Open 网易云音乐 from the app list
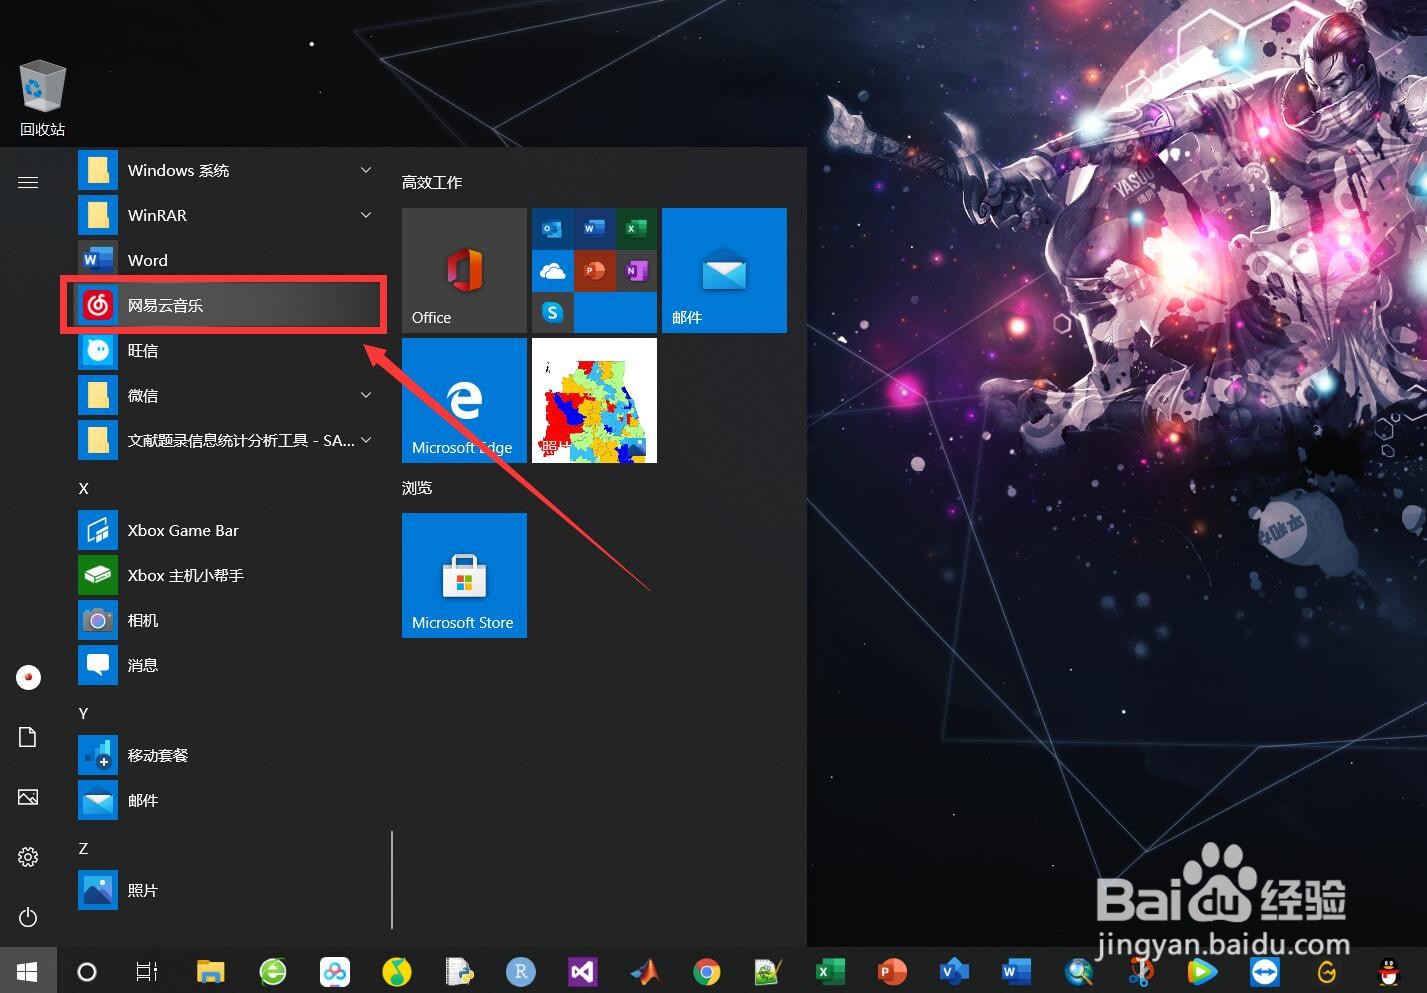Image resolution: width=1427 pixels, height=993 pixels. [224, 305]
